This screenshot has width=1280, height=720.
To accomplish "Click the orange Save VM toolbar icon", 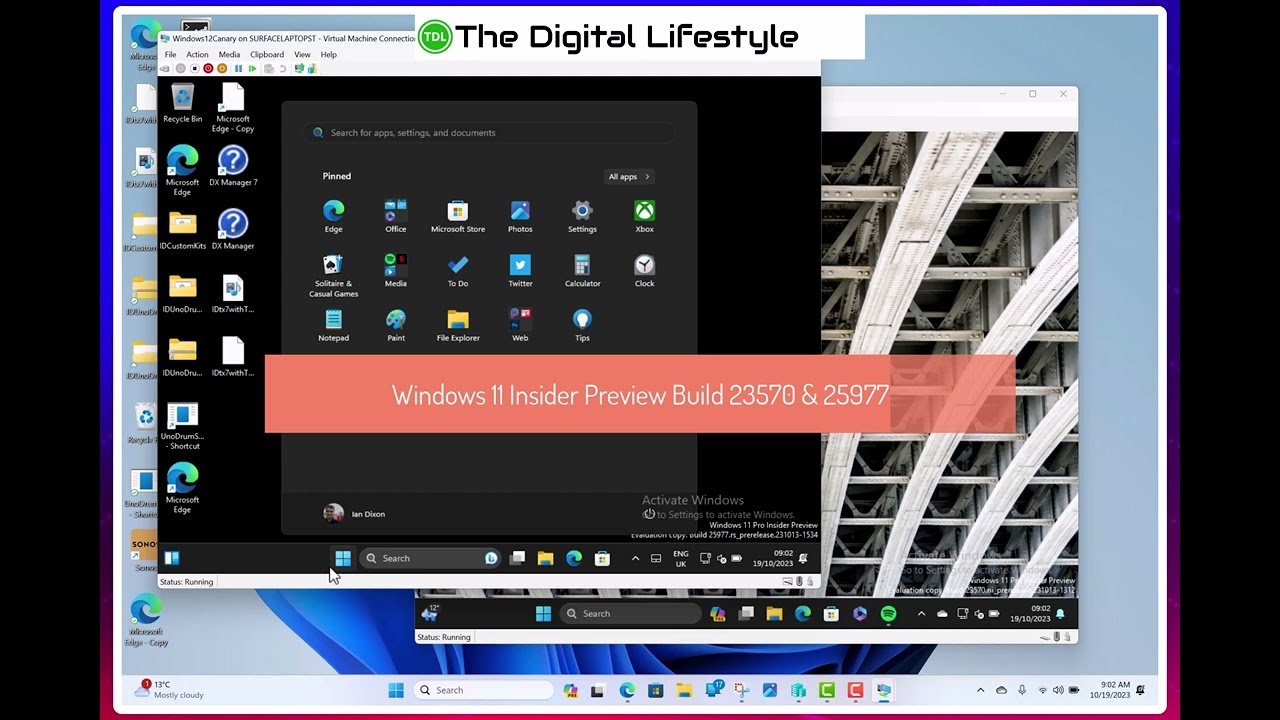I will (222, 68).
